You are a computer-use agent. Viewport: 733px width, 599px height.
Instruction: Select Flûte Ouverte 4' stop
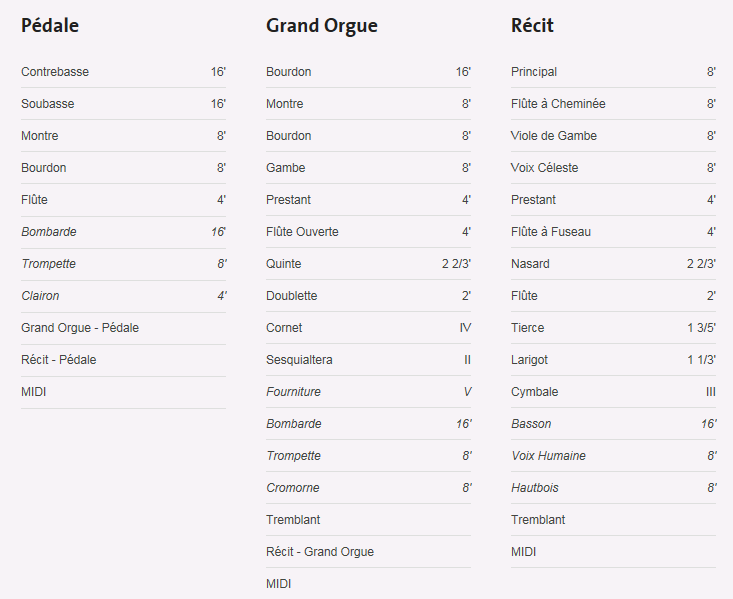tap(368, 231)
